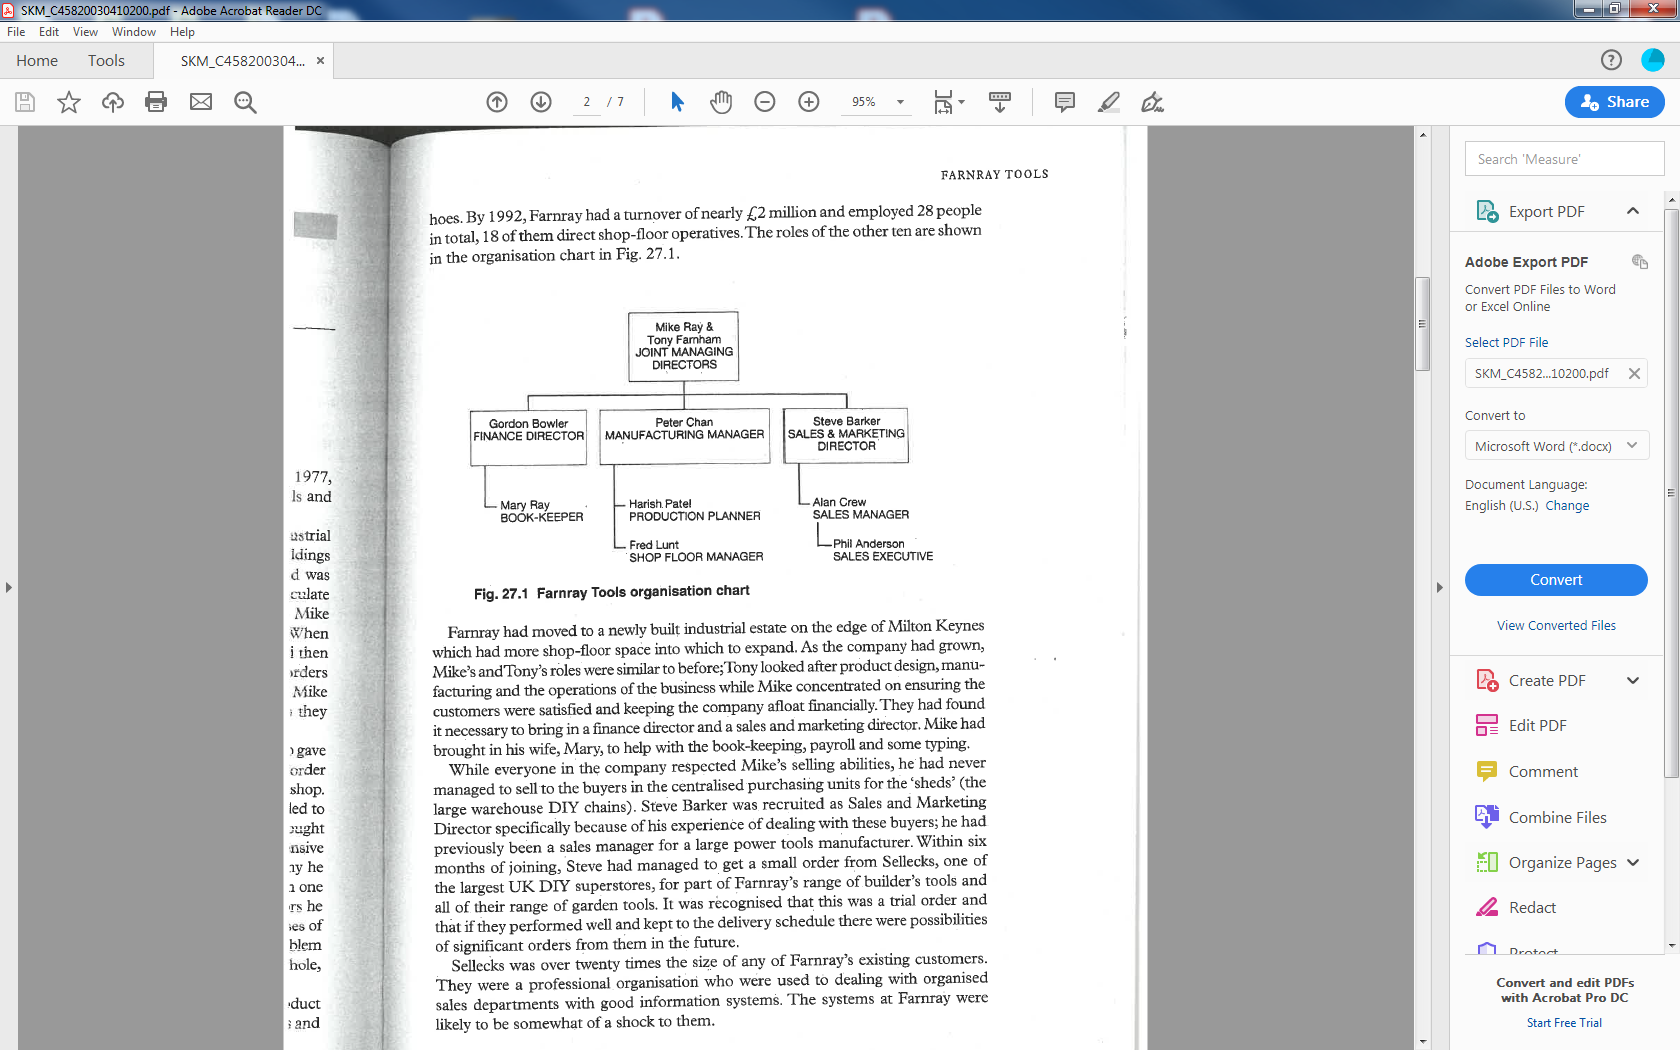This screenshot has width=1680, height=1050.
Task: Go to the next page
Action: [540, 101]
